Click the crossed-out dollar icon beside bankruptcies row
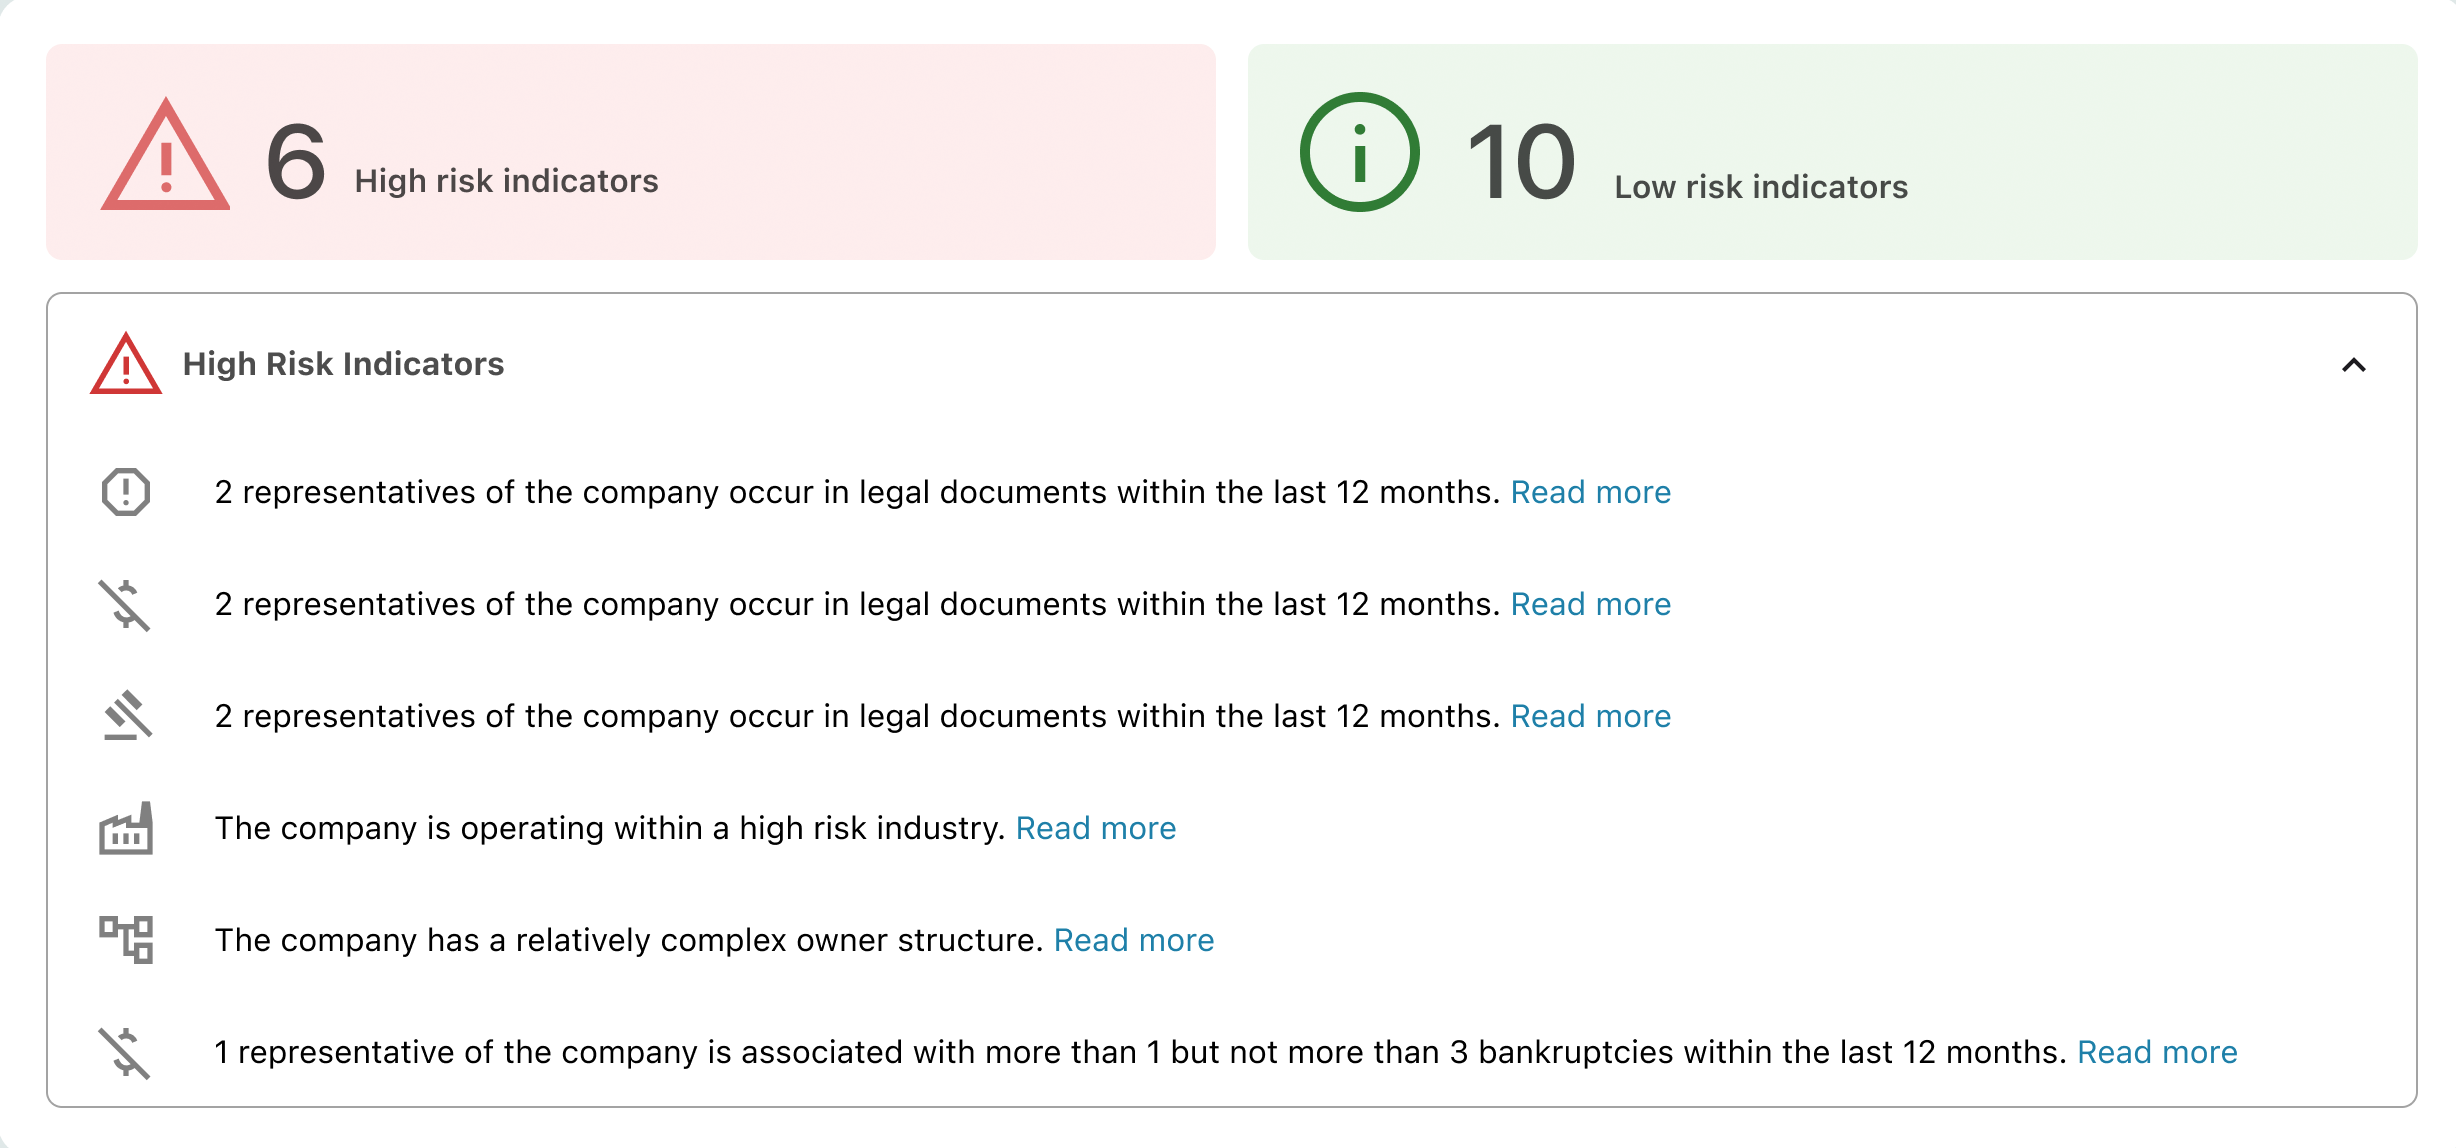The image size is (2456, 1148). click(x=125, y=1053)
